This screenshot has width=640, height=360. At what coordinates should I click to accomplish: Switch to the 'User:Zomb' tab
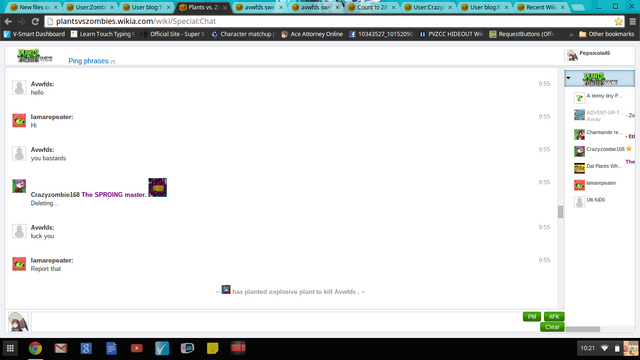click(x=91, y=7)
